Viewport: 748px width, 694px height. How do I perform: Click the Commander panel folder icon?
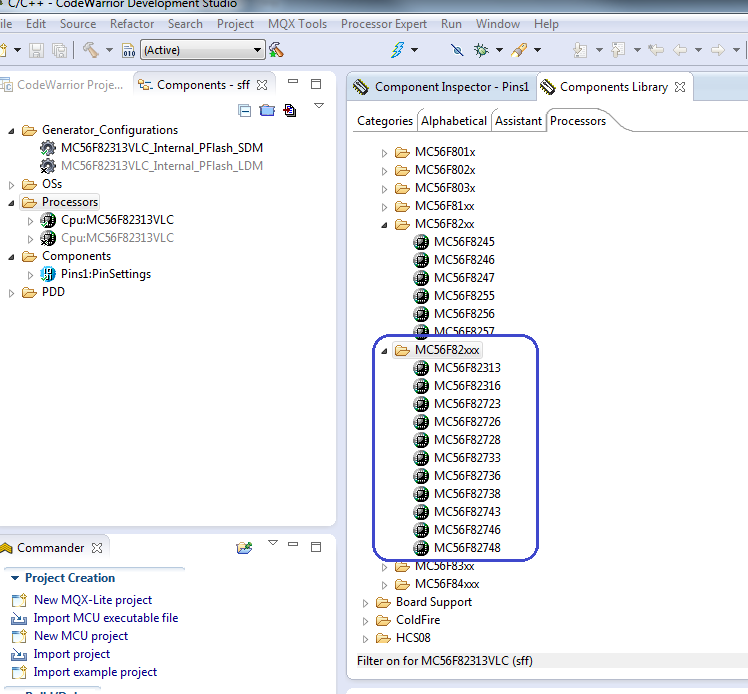(244, 548)
